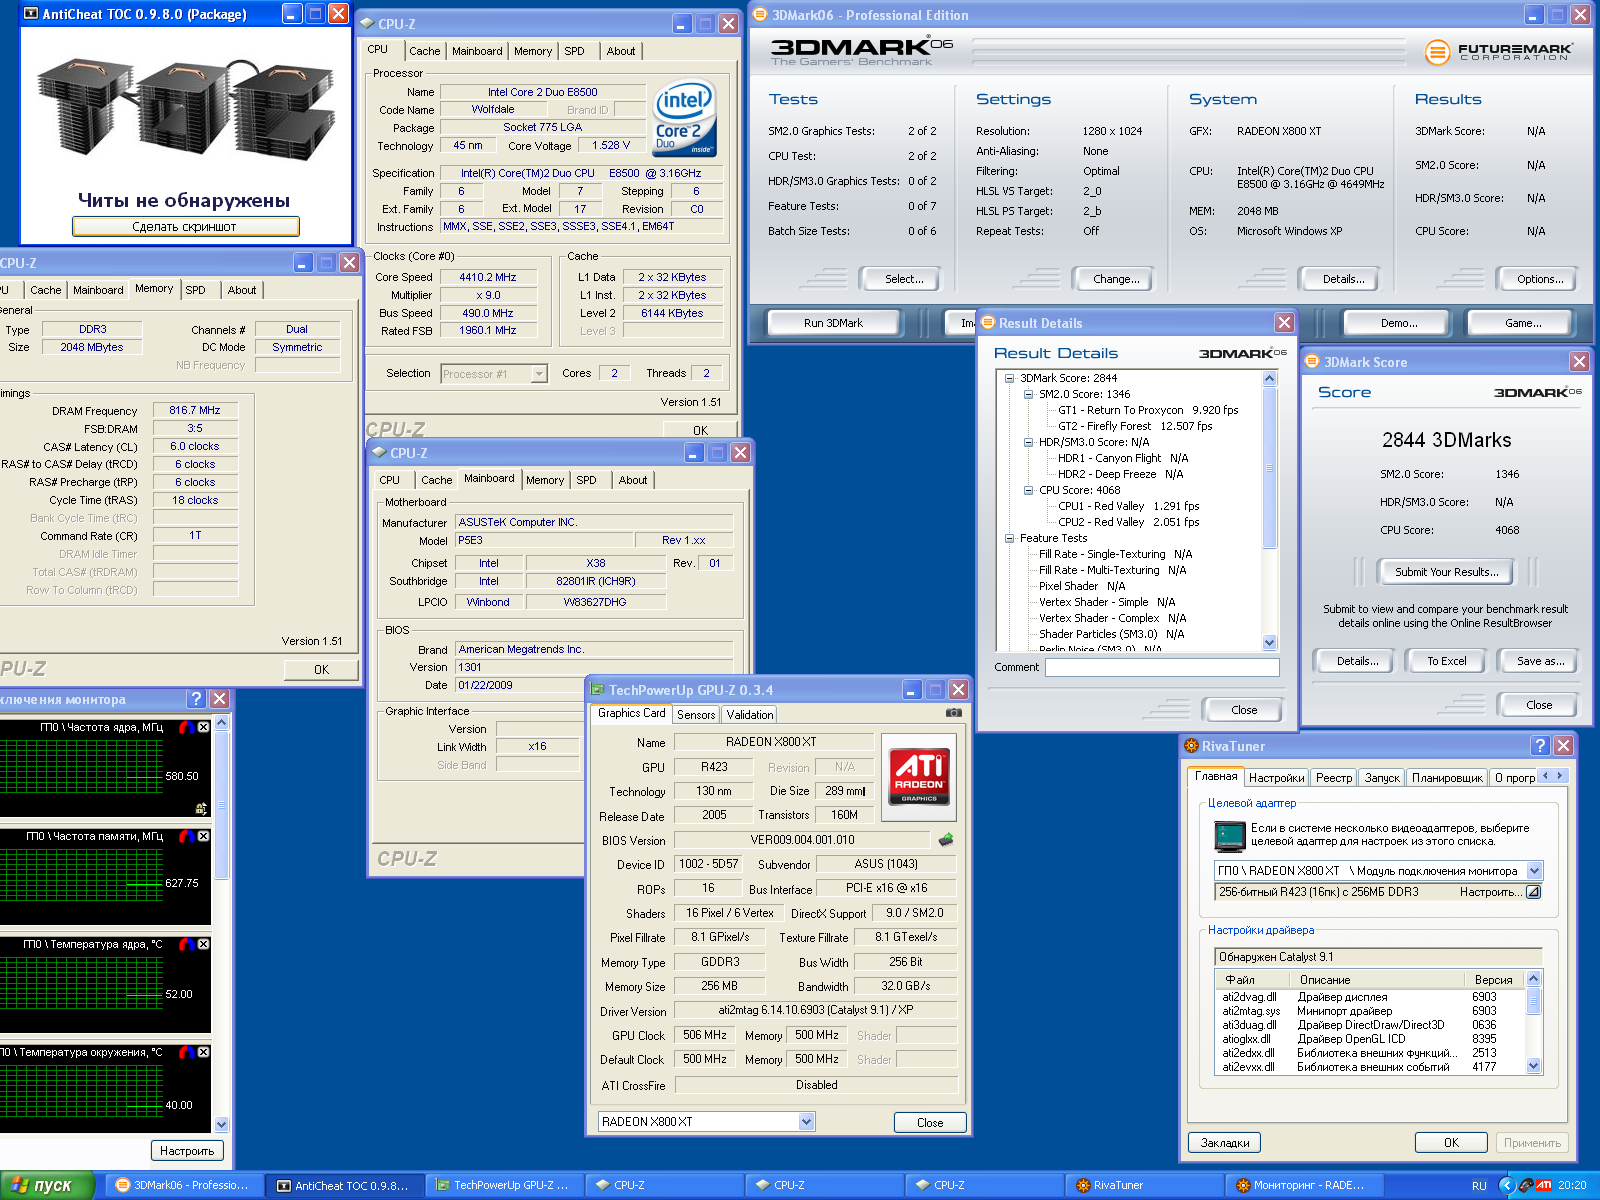Click magnet icon on memory clock graph
This screenshot has width=1600, height=1200.
(x=186, y=836)
